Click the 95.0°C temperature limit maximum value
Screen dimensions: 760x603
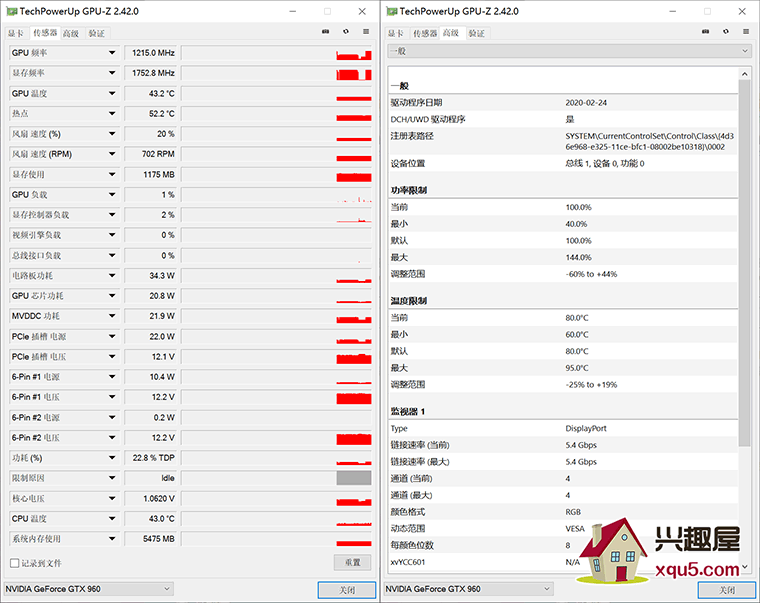tap(577, 368)
